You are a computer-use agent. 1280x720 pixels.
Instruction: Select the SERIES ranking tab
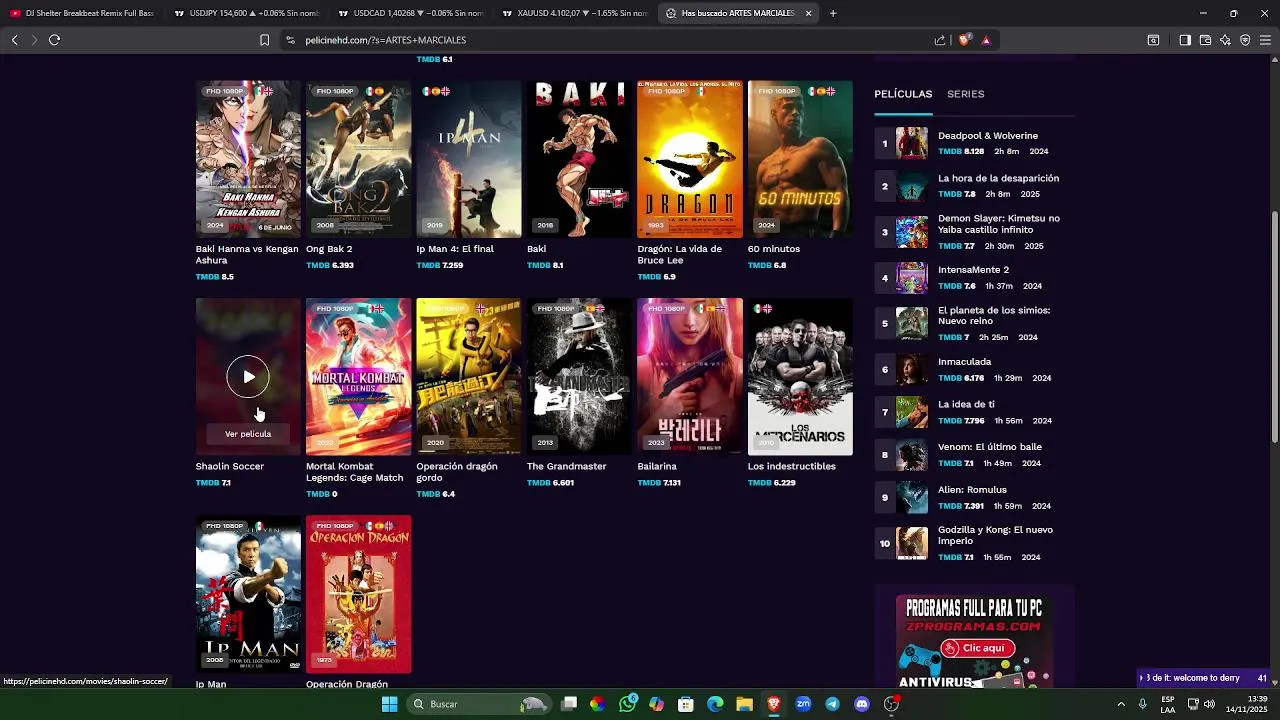[966, 94]
